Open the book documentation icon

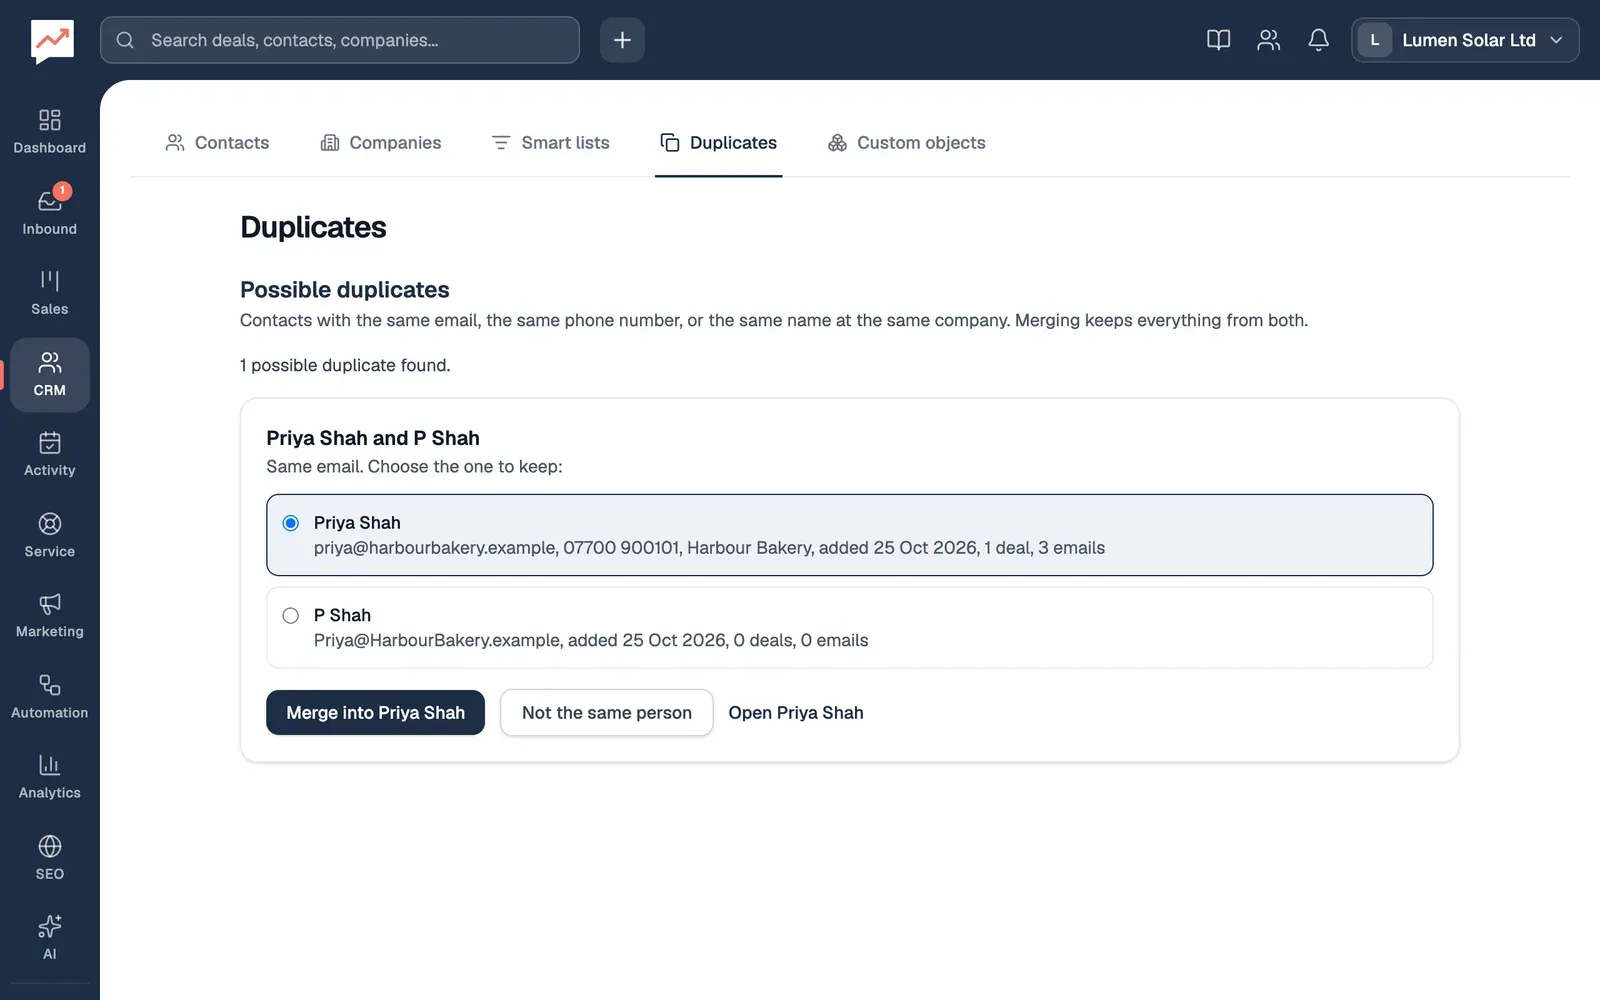pyautogui.click(x=1218, y=40)
